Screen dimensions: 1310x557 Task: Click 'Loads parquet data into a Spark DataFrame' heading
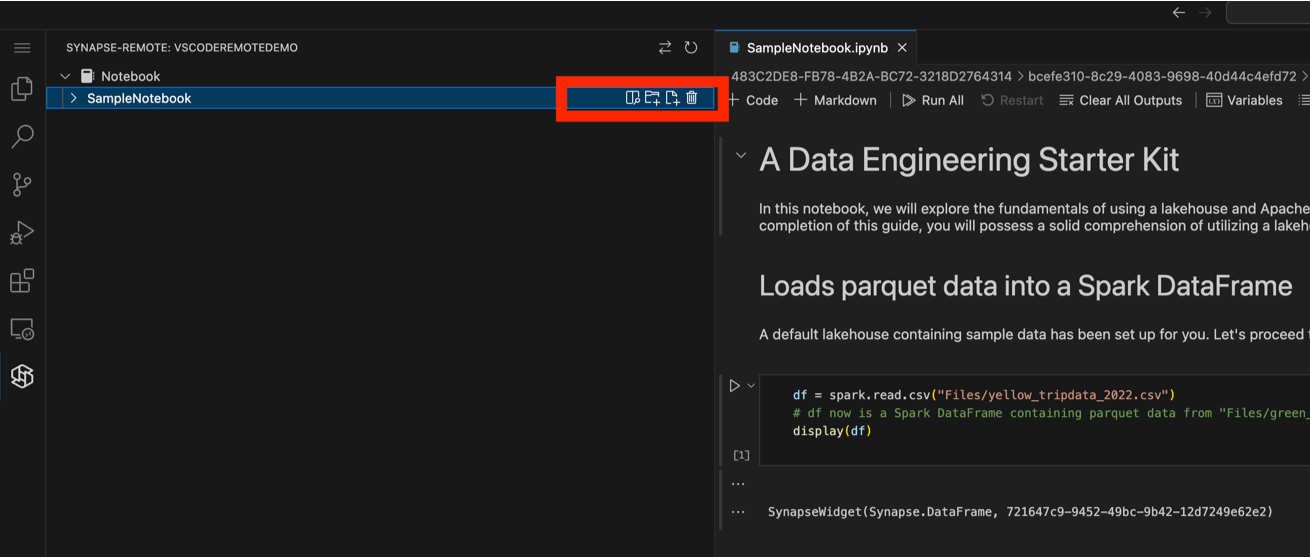(x=1026, y=286)
